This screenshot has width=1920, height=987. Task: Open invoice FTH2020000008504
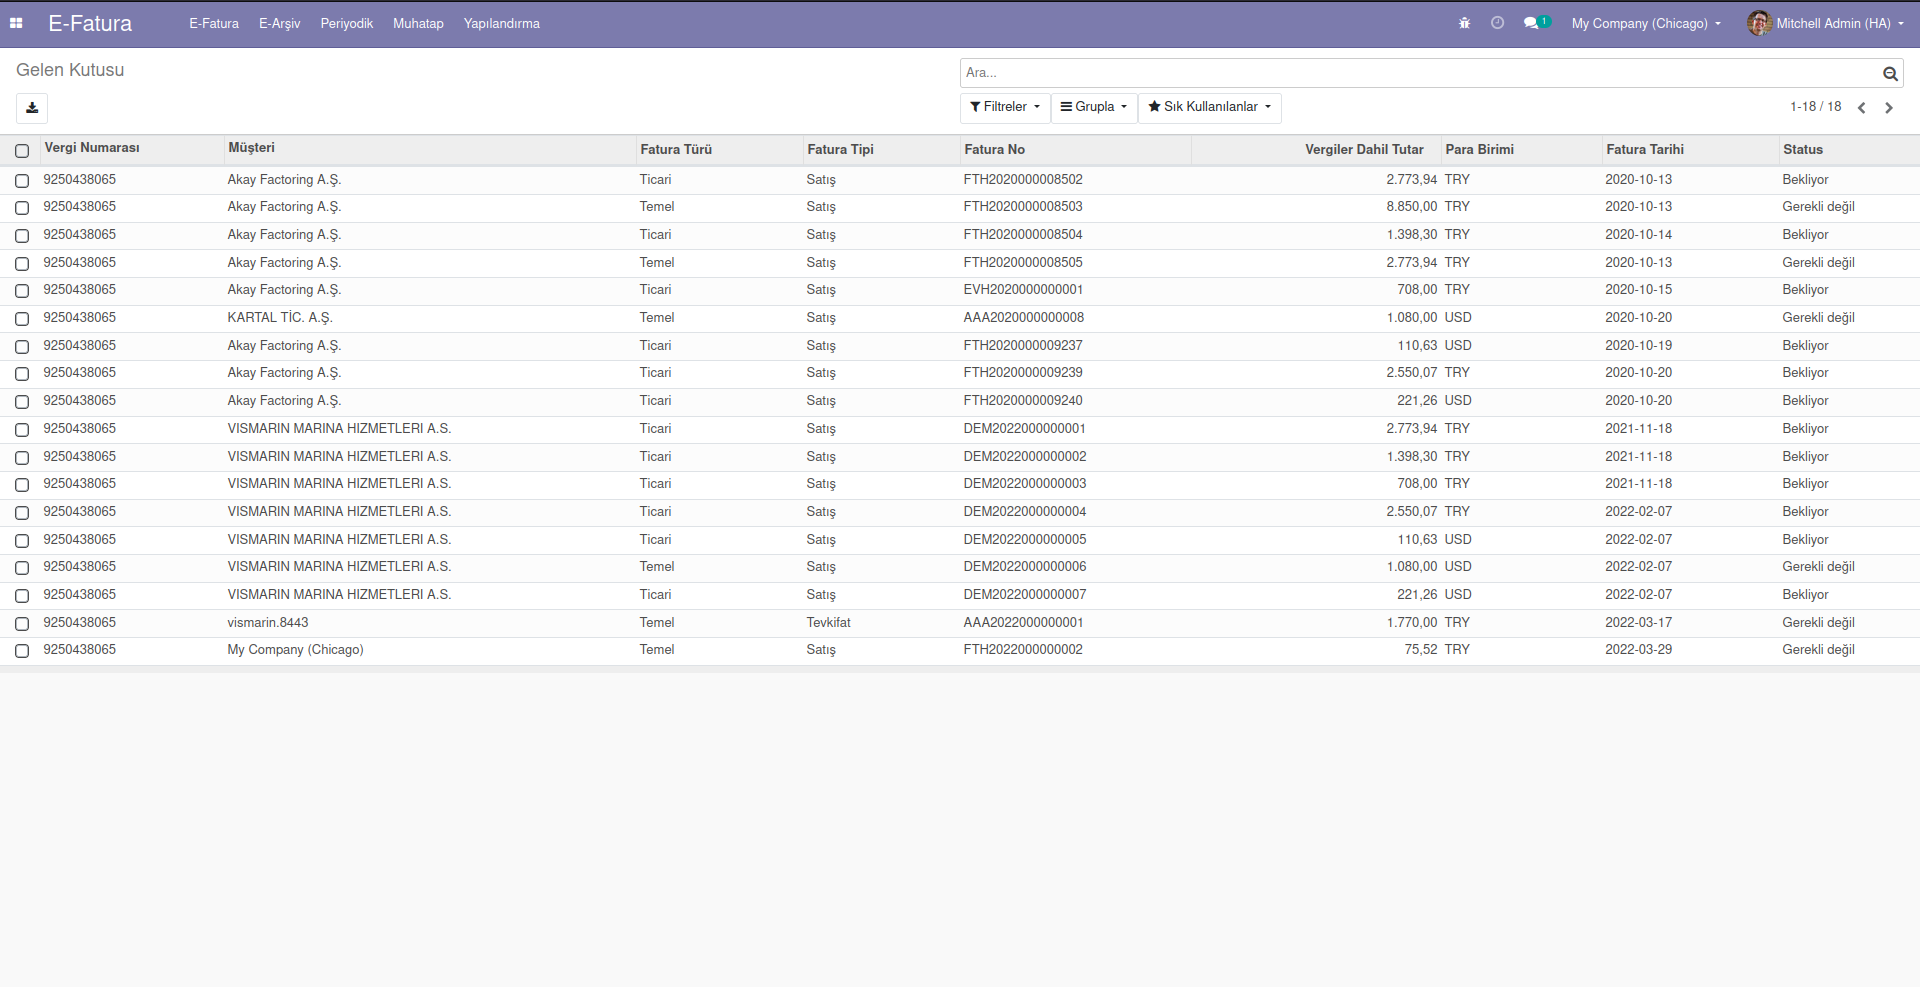pos(1023,235)
